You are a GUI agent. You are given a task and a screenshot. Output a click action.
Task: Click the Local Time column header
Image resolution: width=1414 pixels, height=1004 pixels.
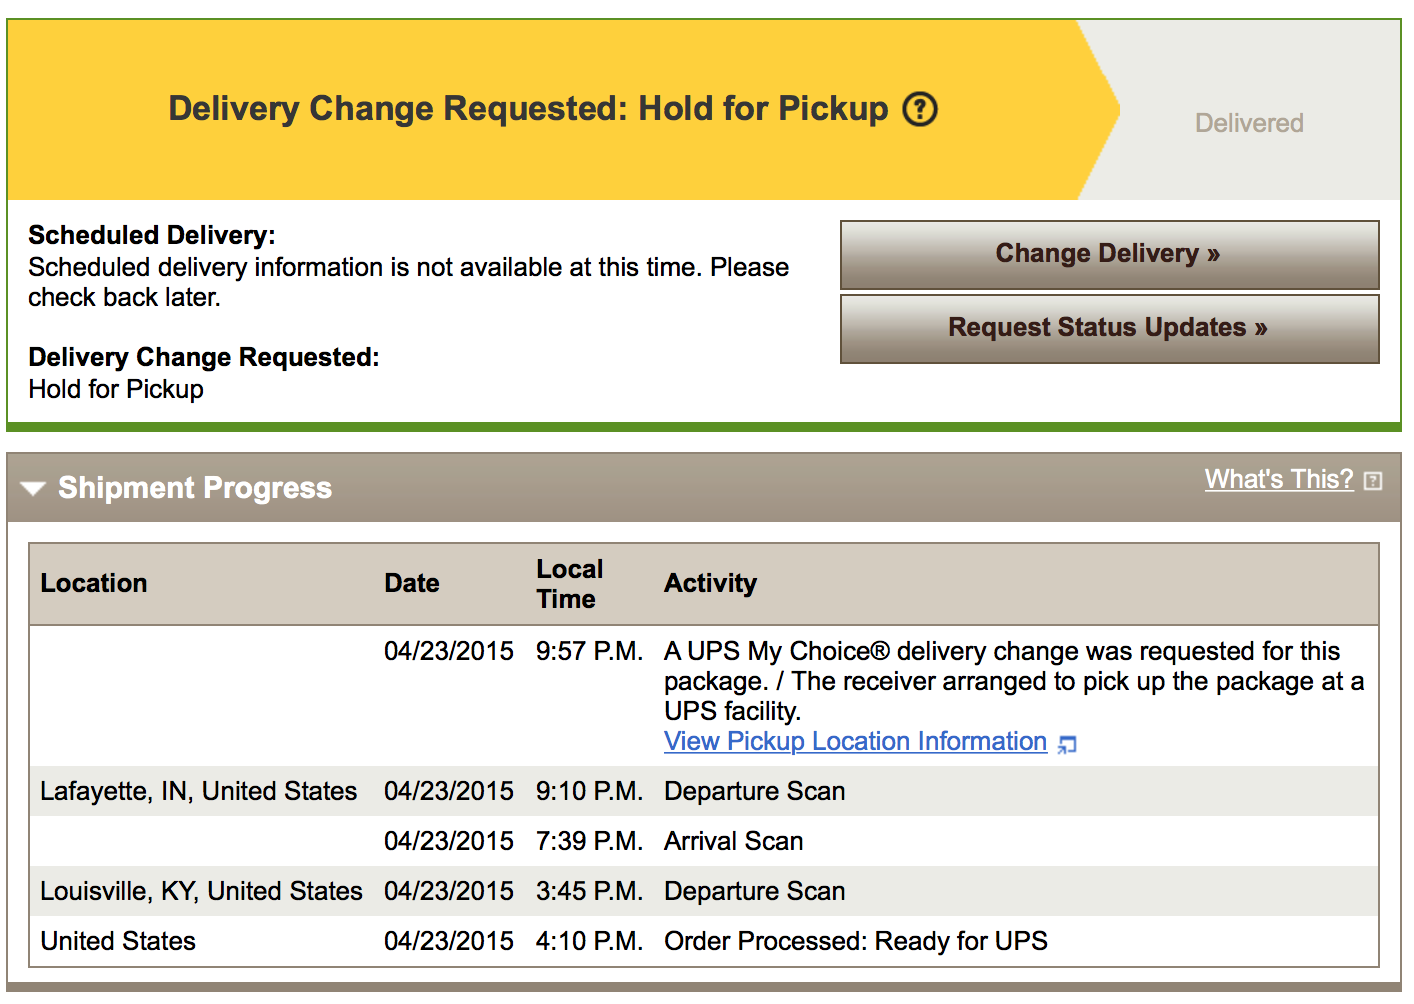pyautogui.click(x=570, y=584)
